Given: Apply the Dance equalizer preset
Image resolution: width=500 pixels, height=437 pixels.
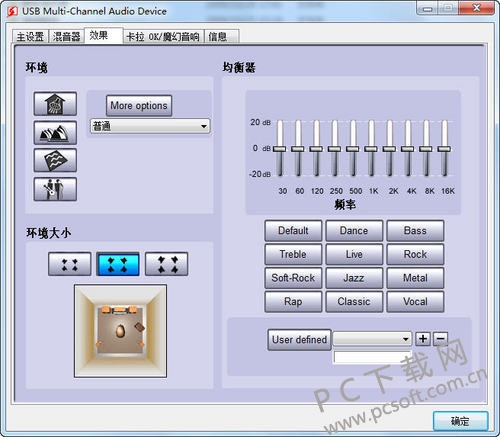Looking at the screenshot, I should point(354,231).
